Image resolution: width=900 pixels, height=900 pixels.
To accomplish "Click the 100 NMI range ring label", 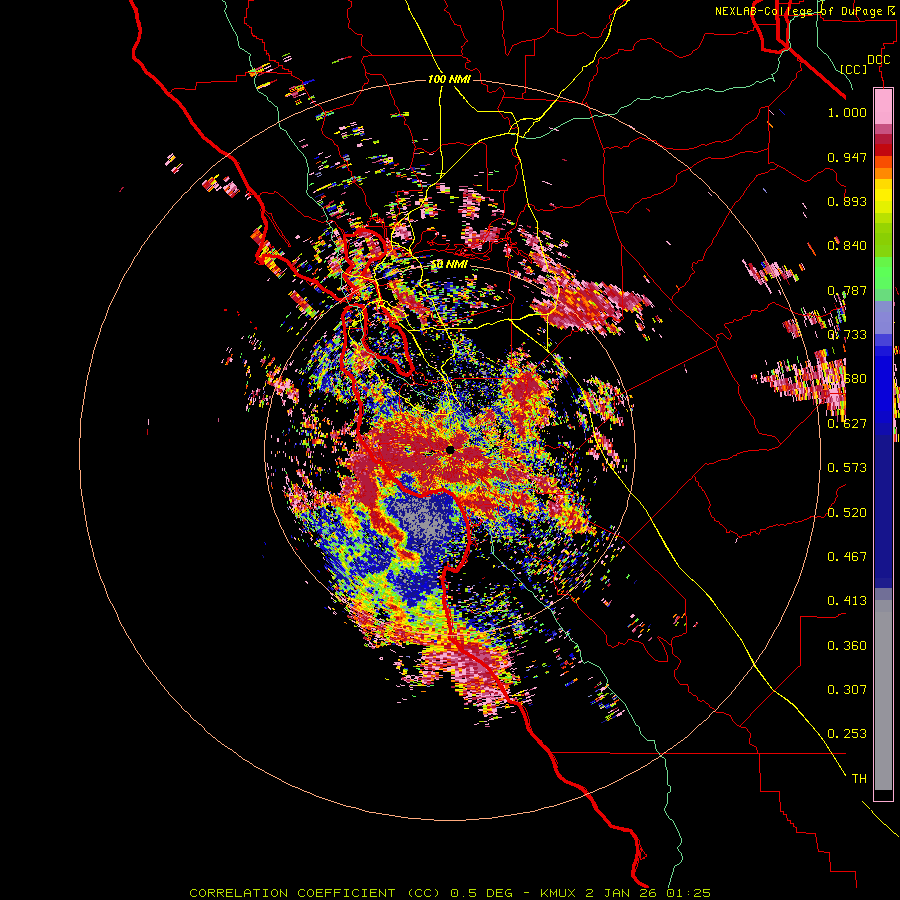I will 449,79.
